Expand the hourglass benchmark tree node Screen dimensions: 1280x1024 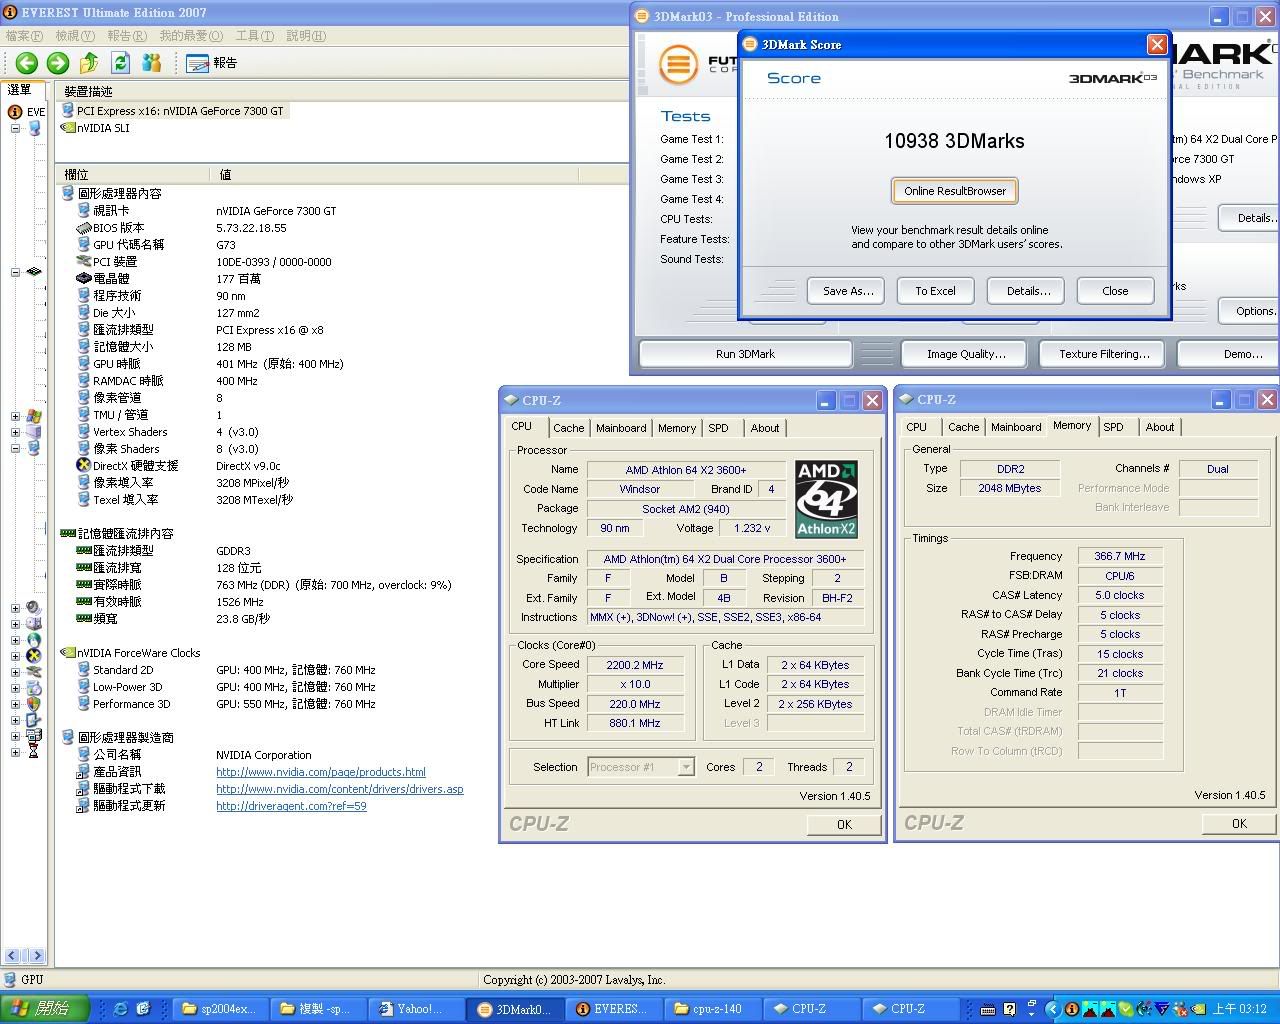[x=15, y=752]
